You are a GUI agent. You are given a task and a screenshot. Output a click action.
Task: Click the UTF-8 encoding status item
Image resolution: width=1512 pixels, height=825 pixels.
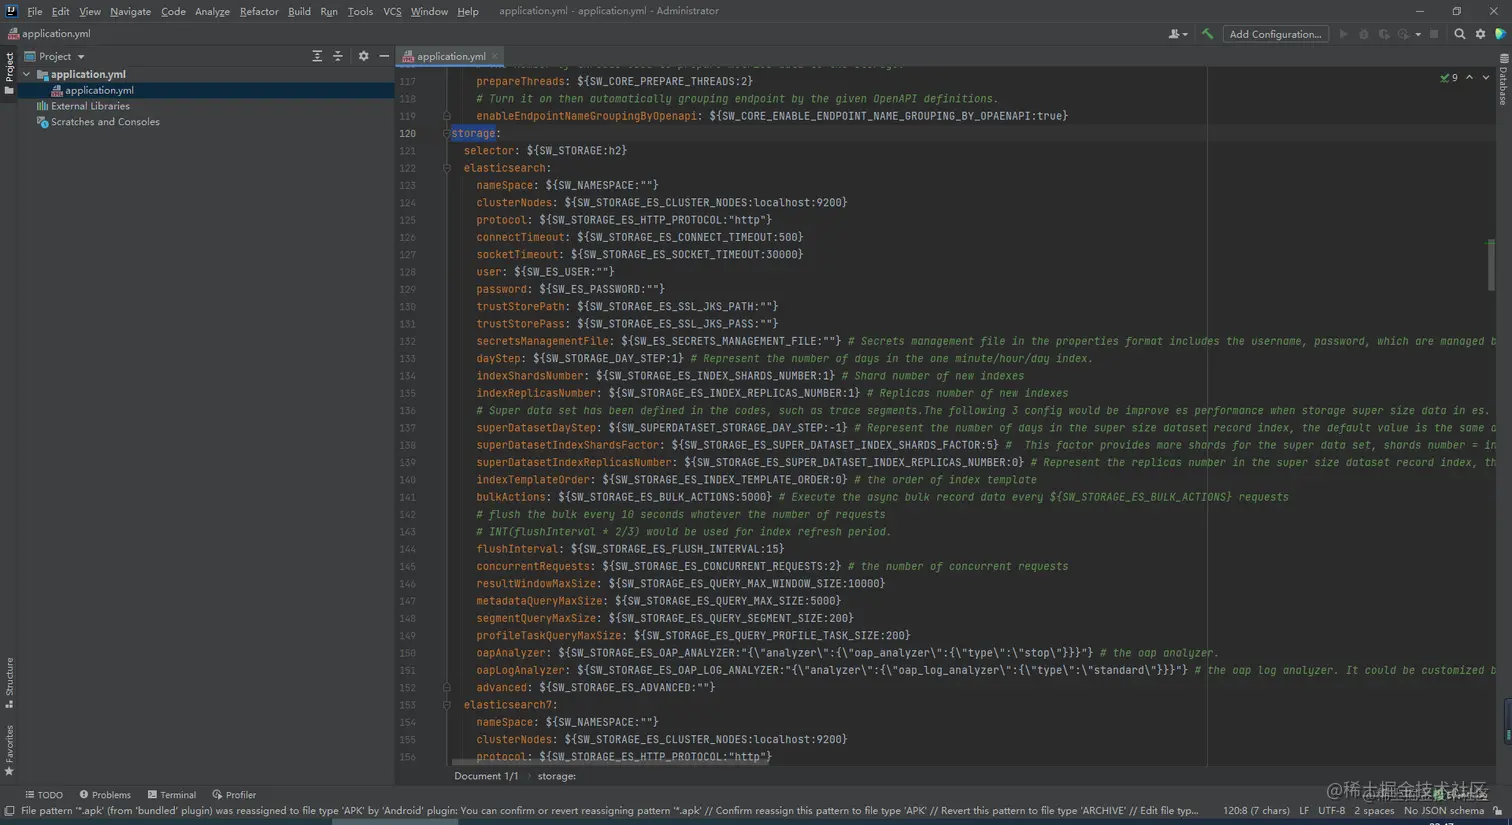pos(1331,811)
